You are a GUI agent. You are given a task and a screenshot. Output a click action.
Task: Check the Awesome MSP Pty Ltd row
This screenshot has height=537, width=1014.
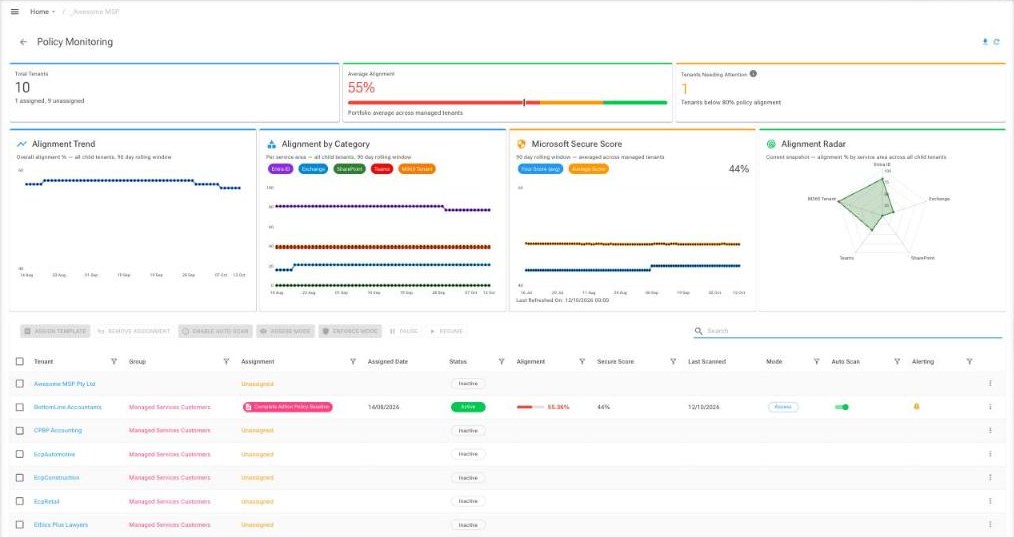pyautogui.click(x=19, y=384)
